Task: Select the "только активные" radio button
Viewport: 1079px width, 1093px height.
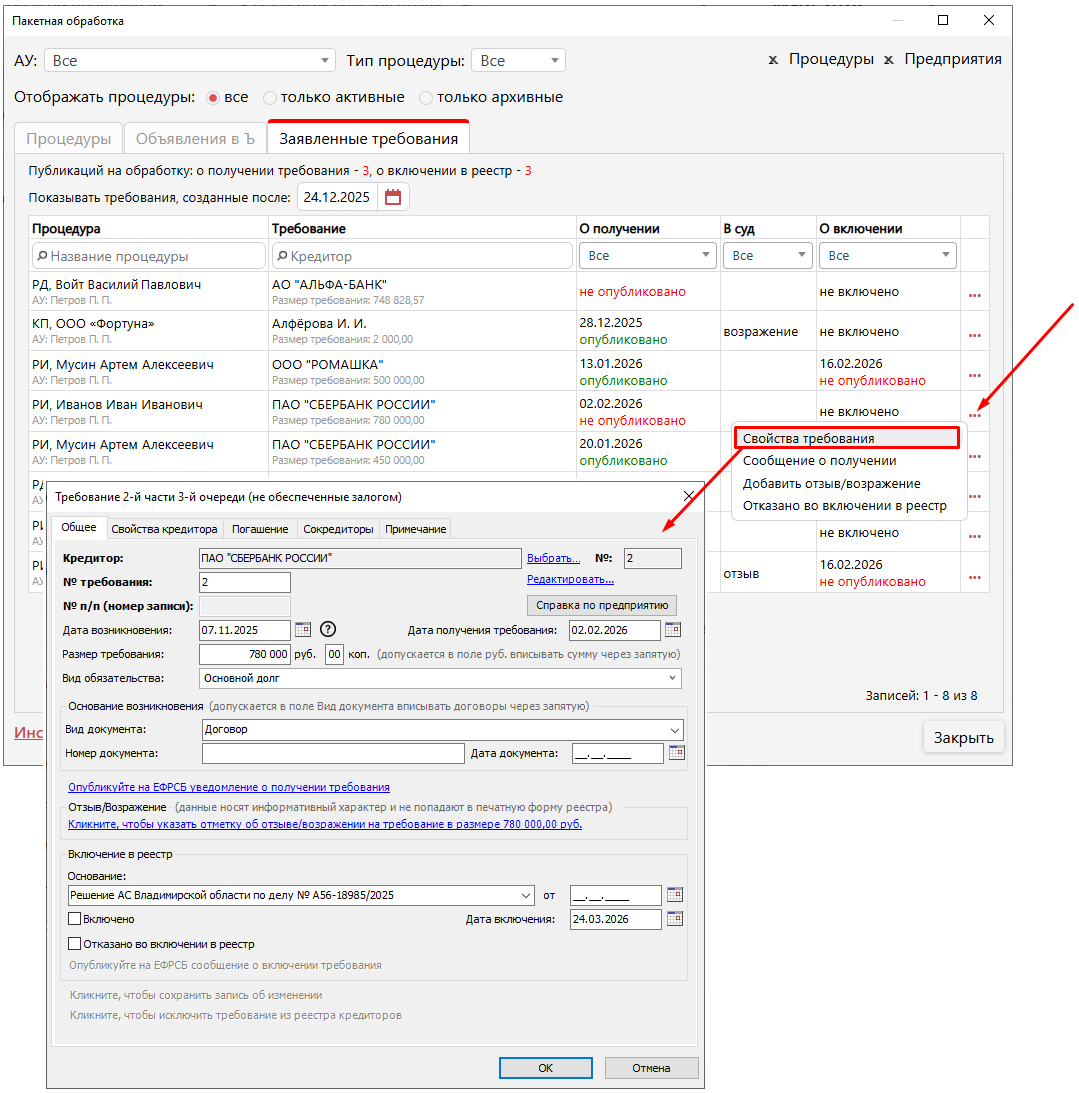Action: (270, 98)
